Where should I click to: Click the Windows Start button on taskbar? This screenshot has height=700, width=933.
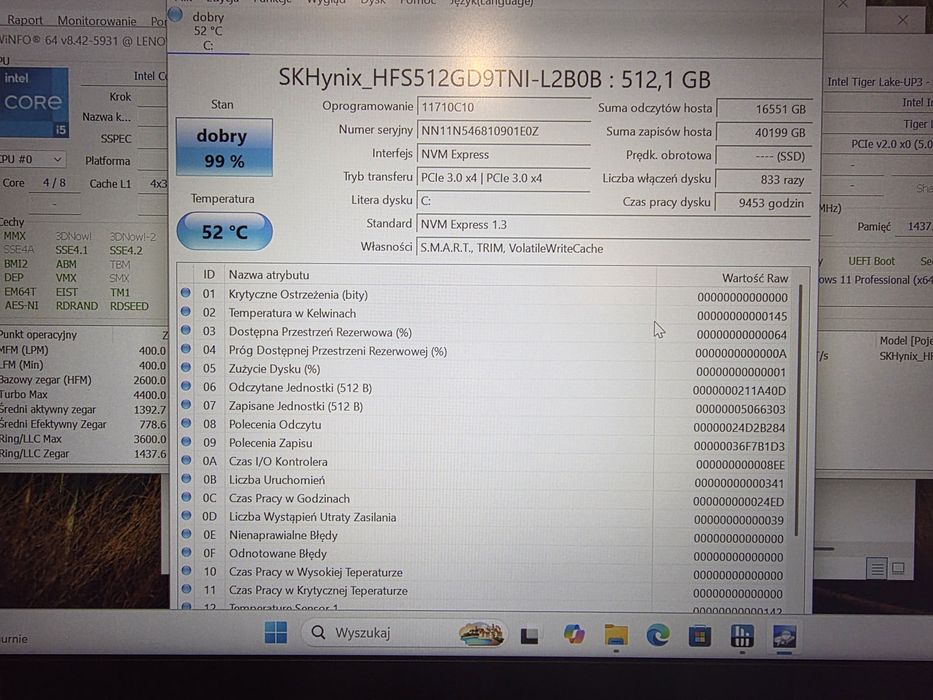pos(275,633)
